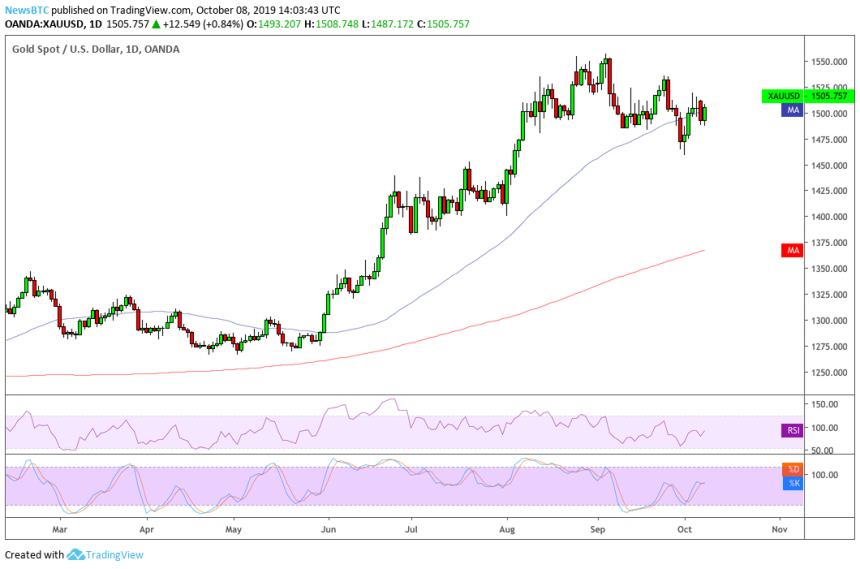Select the purple RSI indicator label
The width and height of the screenshot is (860, 569).
click(793, 430)
